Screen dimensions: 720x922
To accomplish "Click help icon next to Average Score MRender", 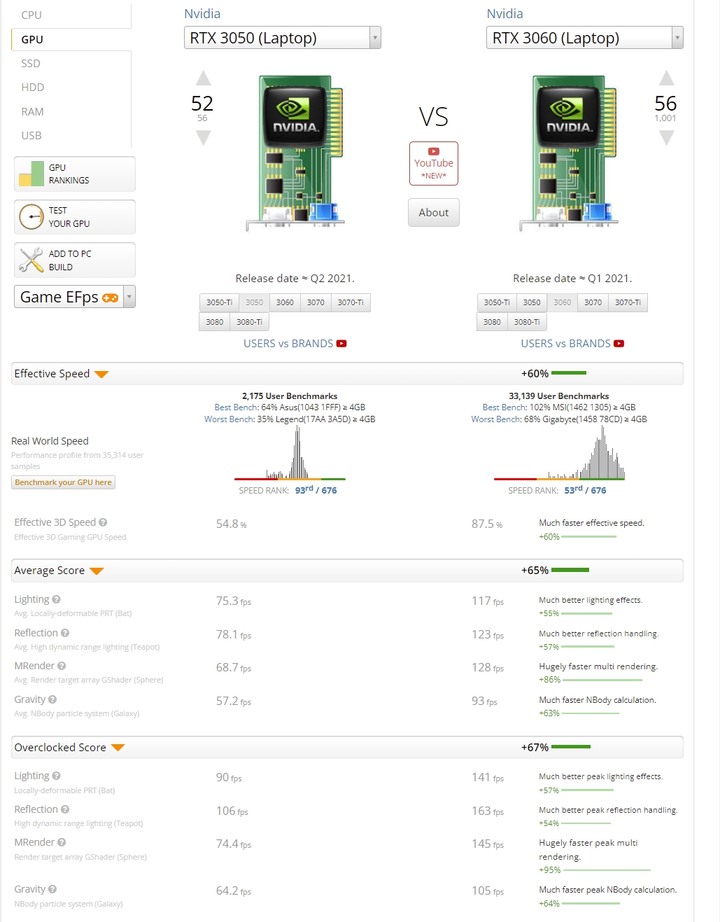I will coord(61,666).
